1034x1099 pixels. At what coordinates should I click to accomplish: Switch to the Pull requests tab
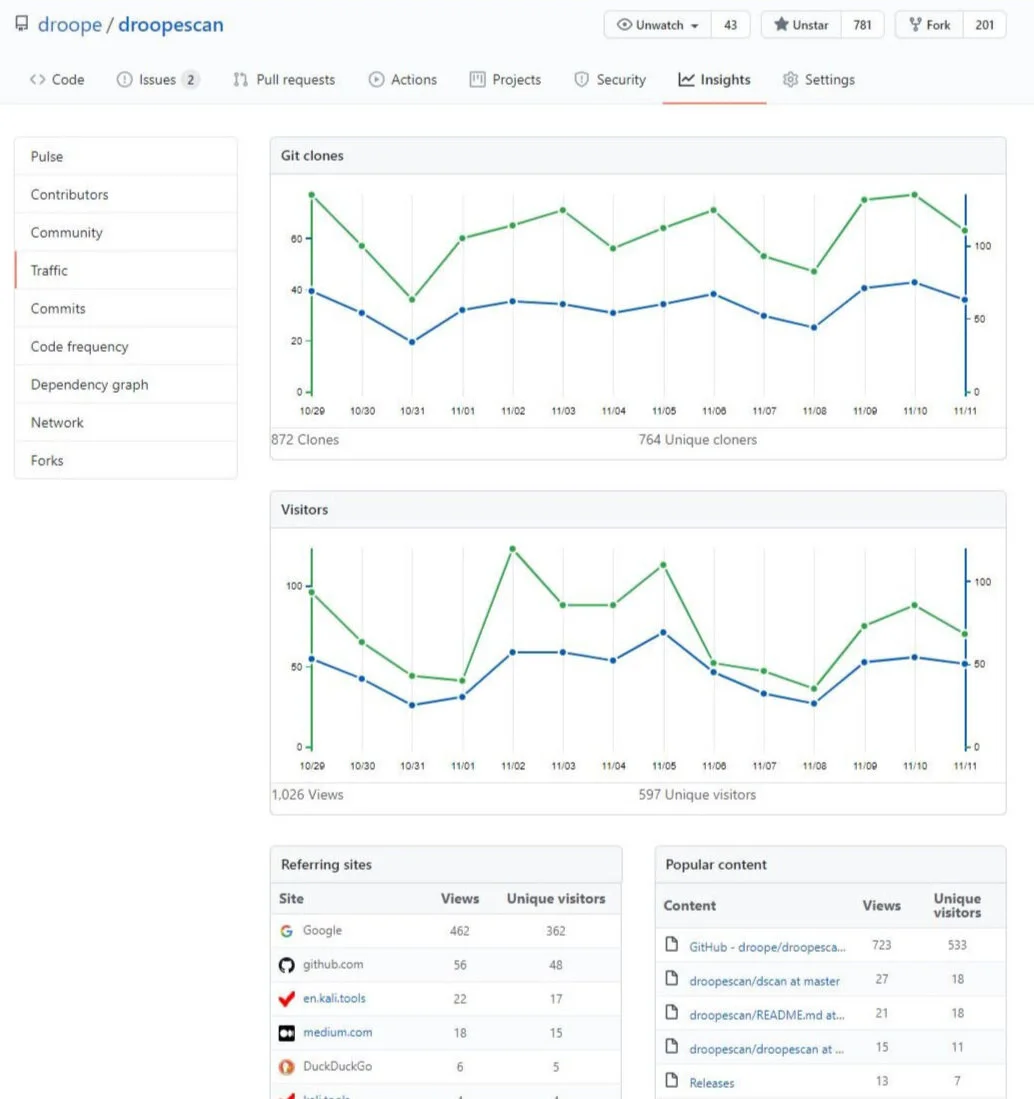point(284,79)
